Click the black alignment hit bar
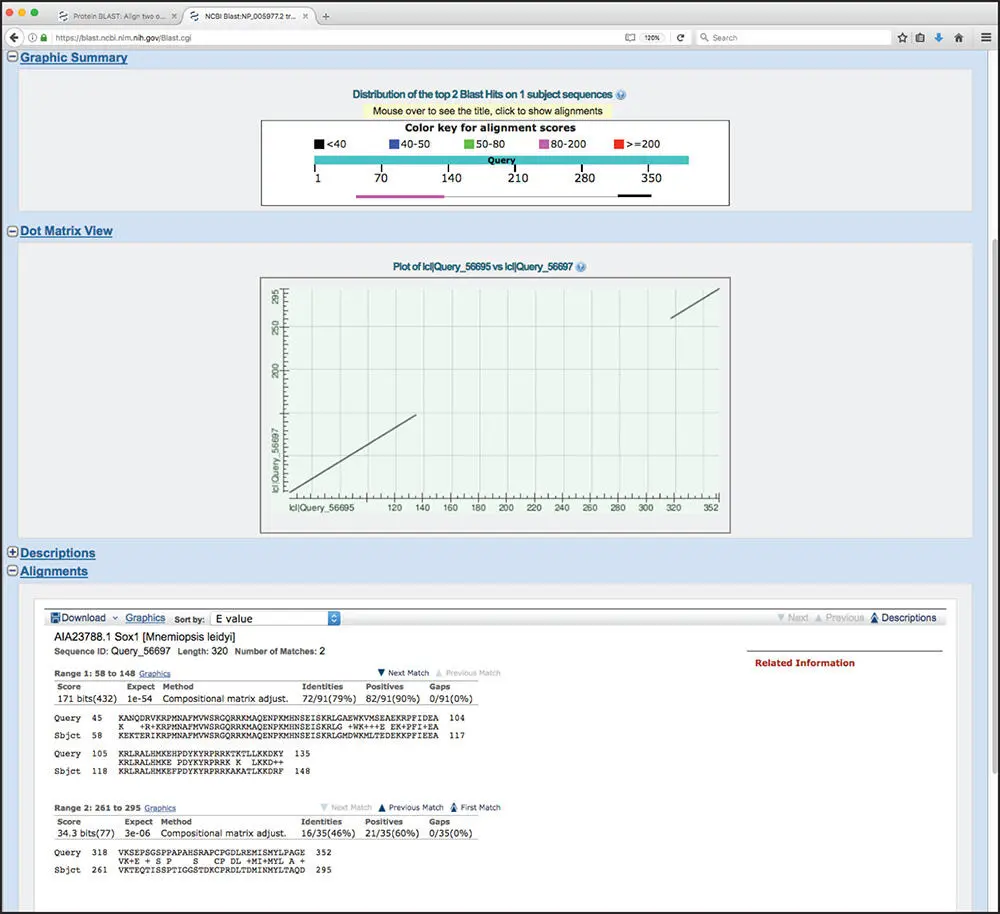Image resolution: width=1000 pixels, height=914 pixels. 635,196
